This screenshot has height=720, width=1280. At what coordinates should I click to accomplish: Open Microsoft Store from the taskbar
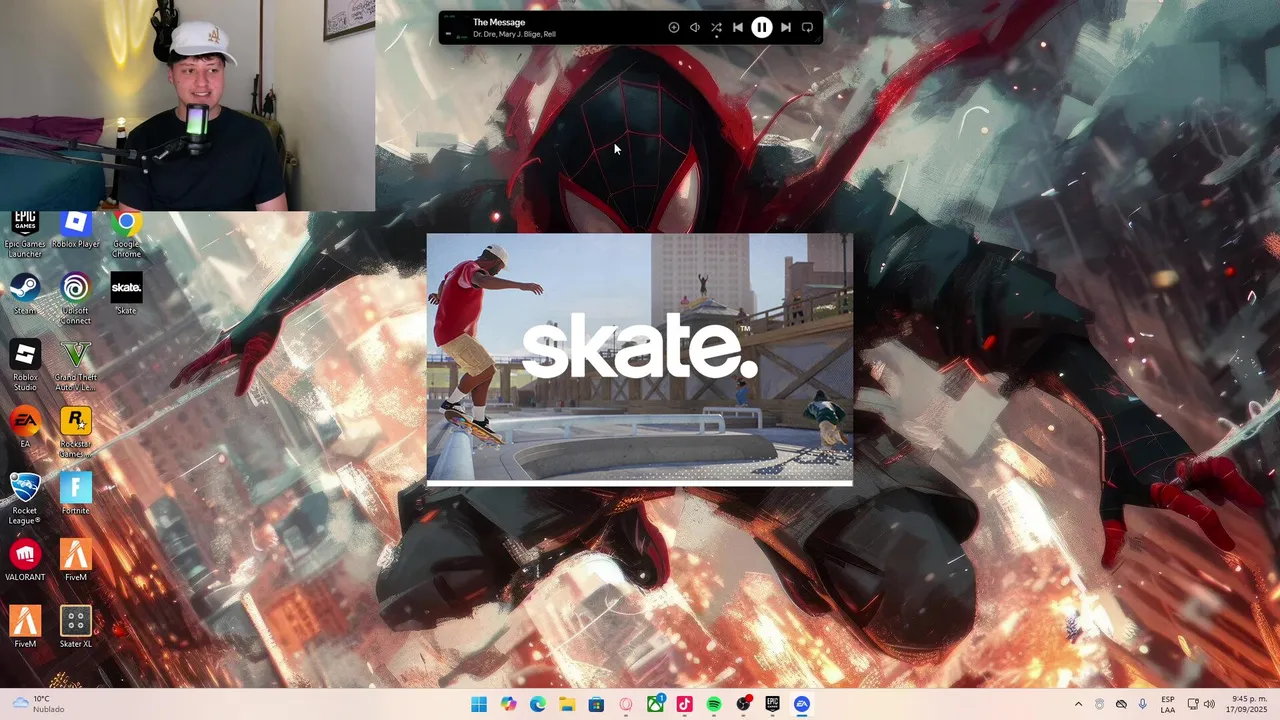[x=596, y=704]
